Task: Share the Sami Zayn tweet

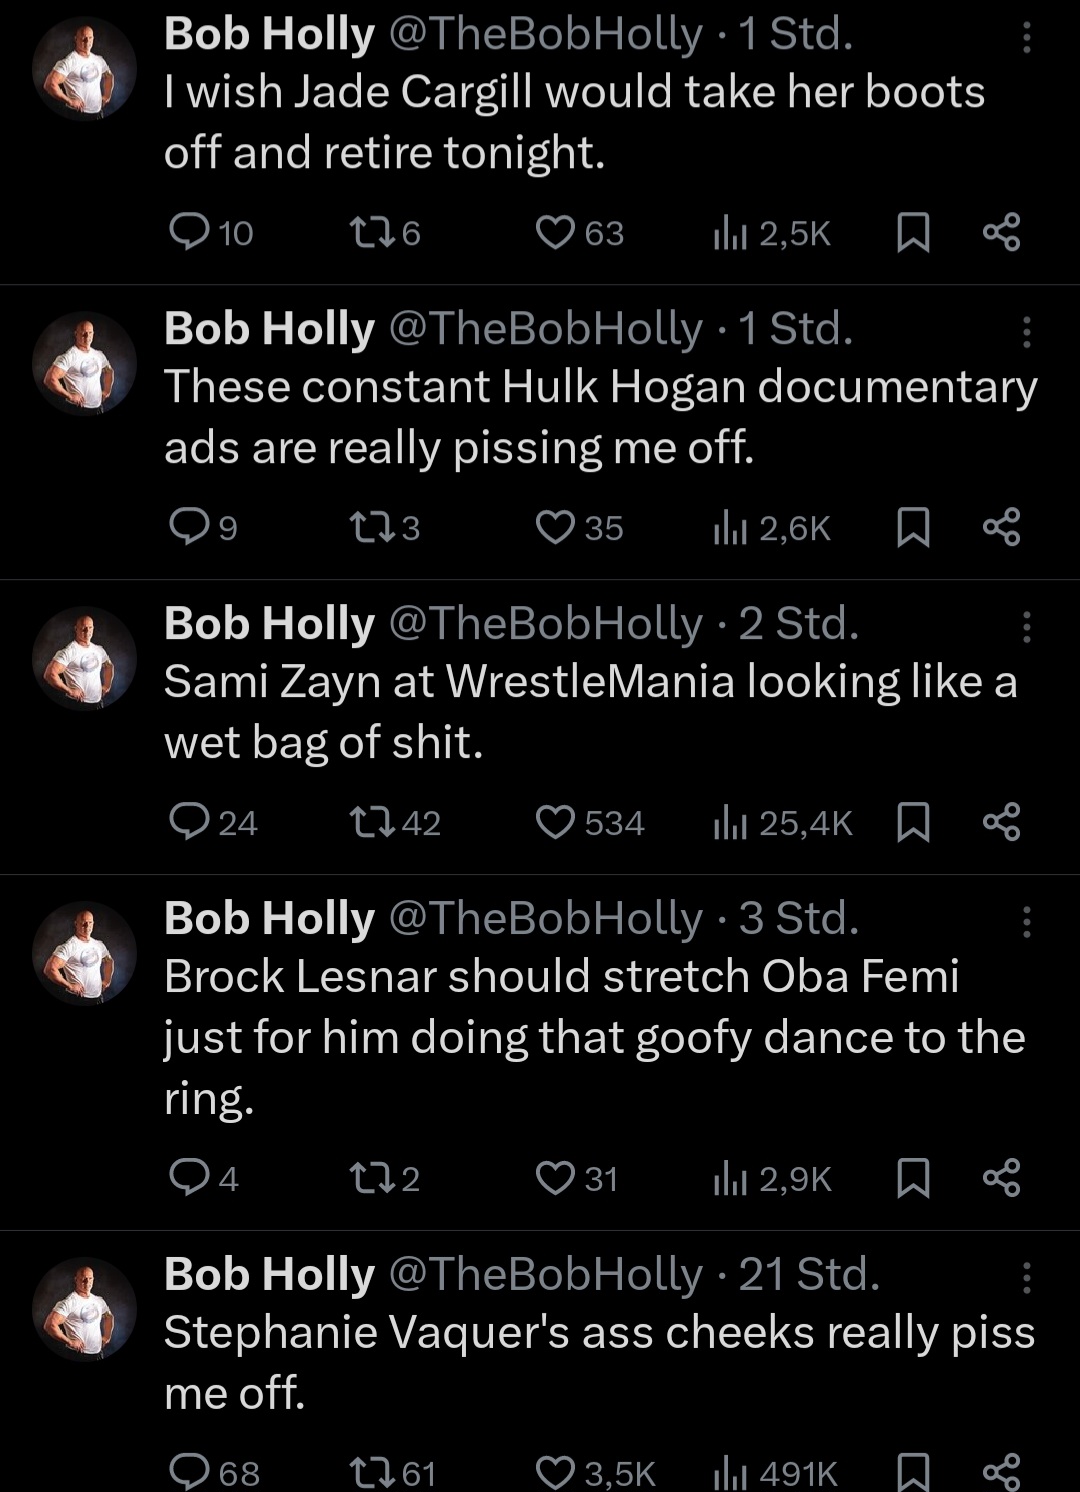Action: coord(1001,822)
